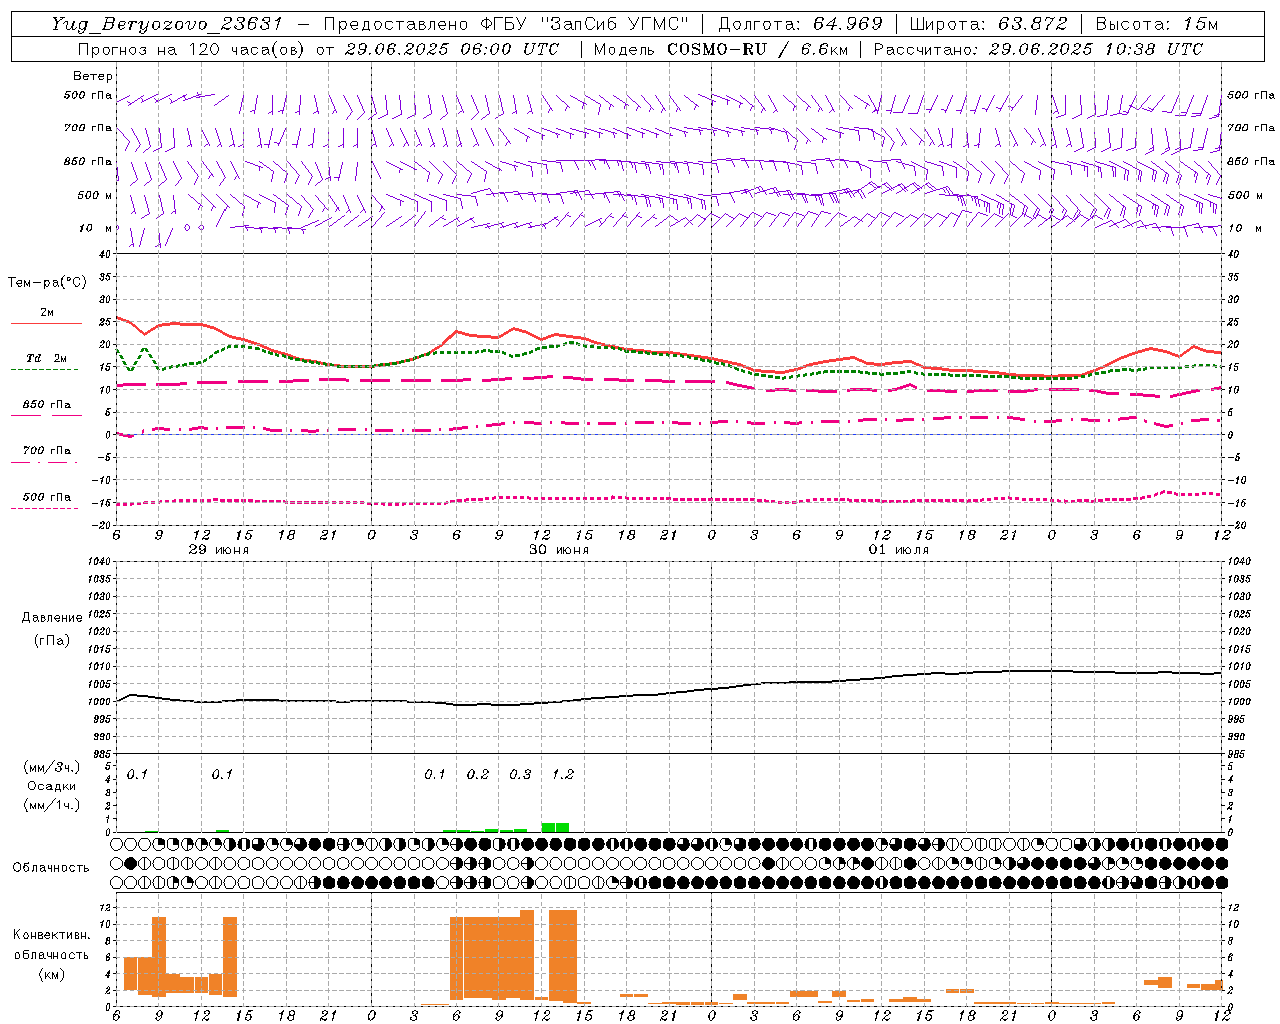Click the precipitation value "0.3"
Viewport: 1280px width, 1024px height.
[x=520, y=774]
